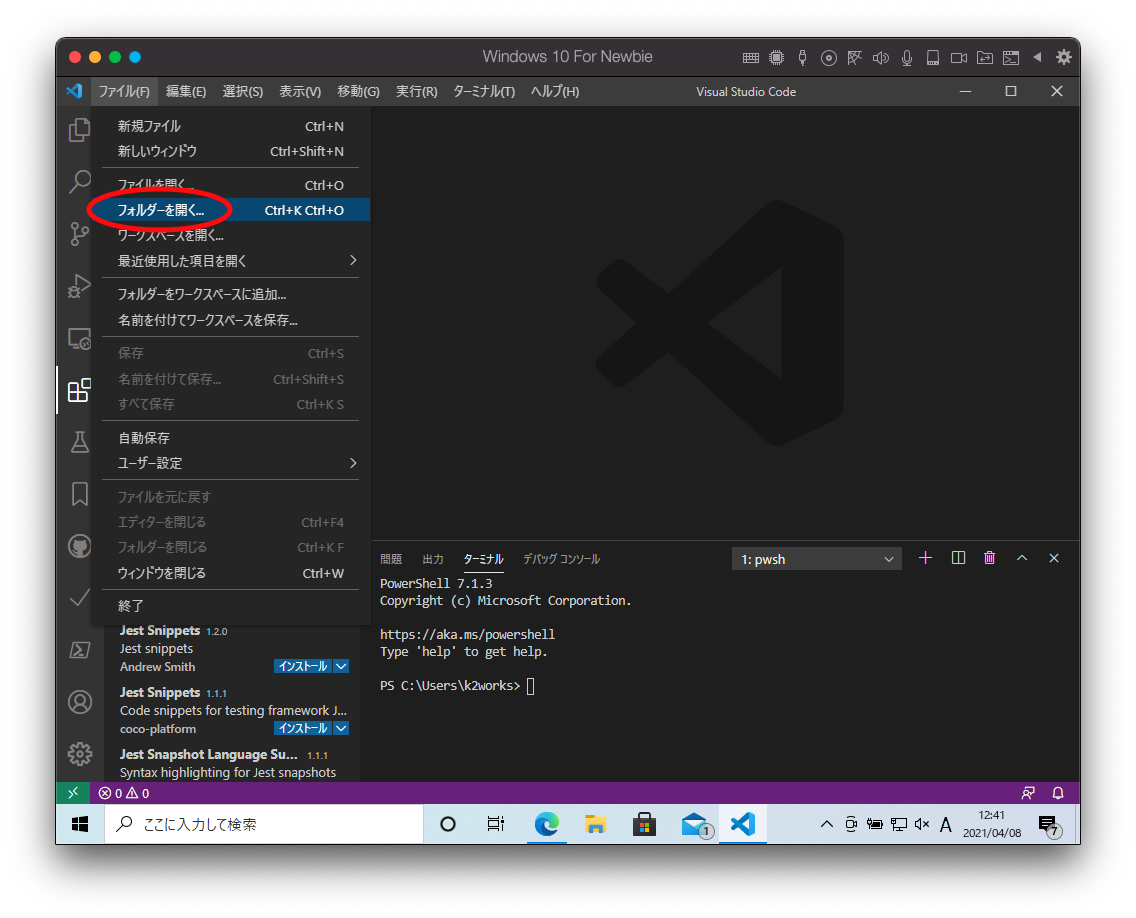Open the Manage gear icon
This screenshot has width=1136, height=918.
(x=79, y=754)
